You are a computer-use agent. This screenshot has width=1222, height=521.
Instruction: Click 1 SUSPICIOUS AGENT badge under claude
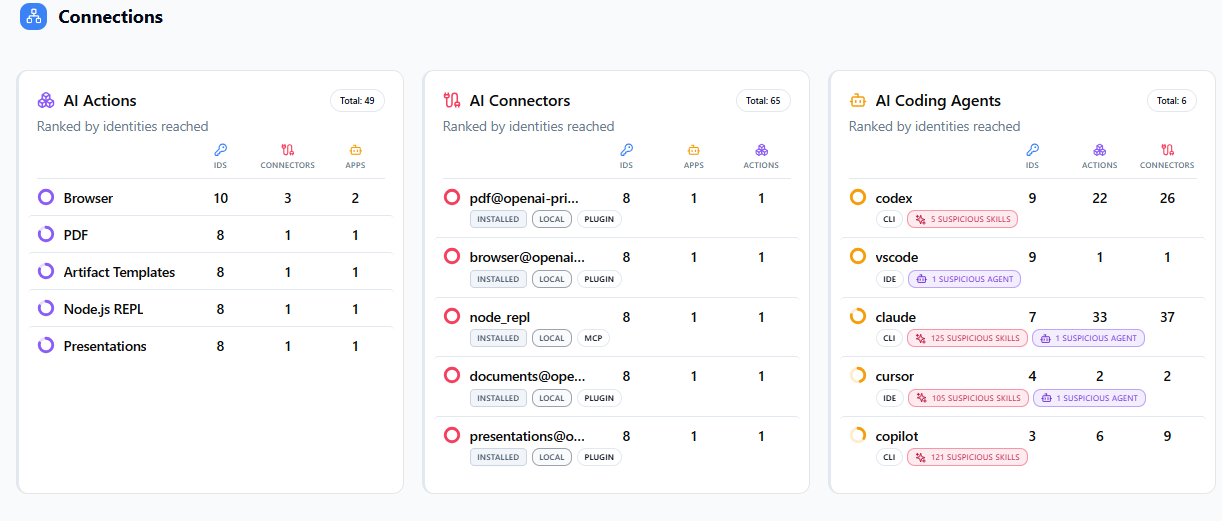click(1089, 338)
